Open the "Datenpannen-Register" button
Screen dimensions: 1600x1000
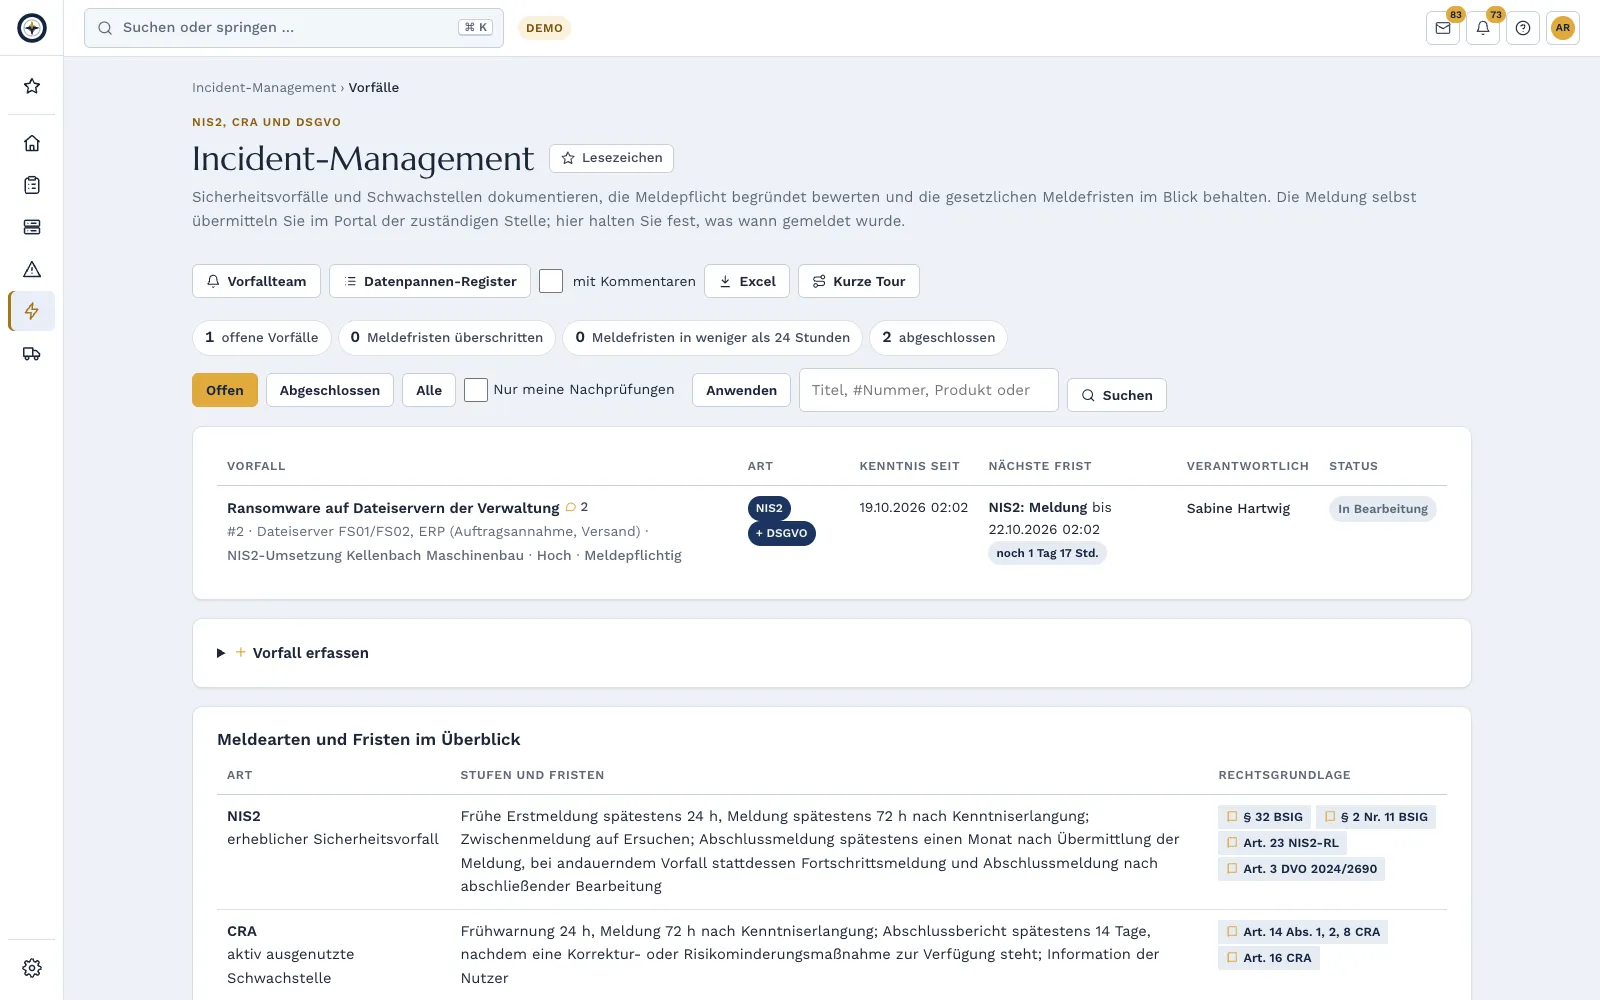point(430,281)
